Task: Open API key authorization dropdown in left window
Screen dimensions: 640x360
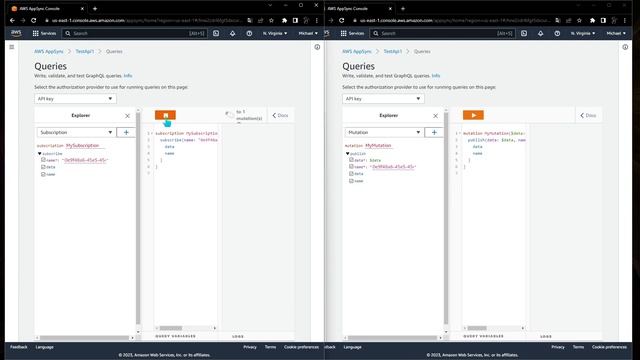Action: coord(75,99)
